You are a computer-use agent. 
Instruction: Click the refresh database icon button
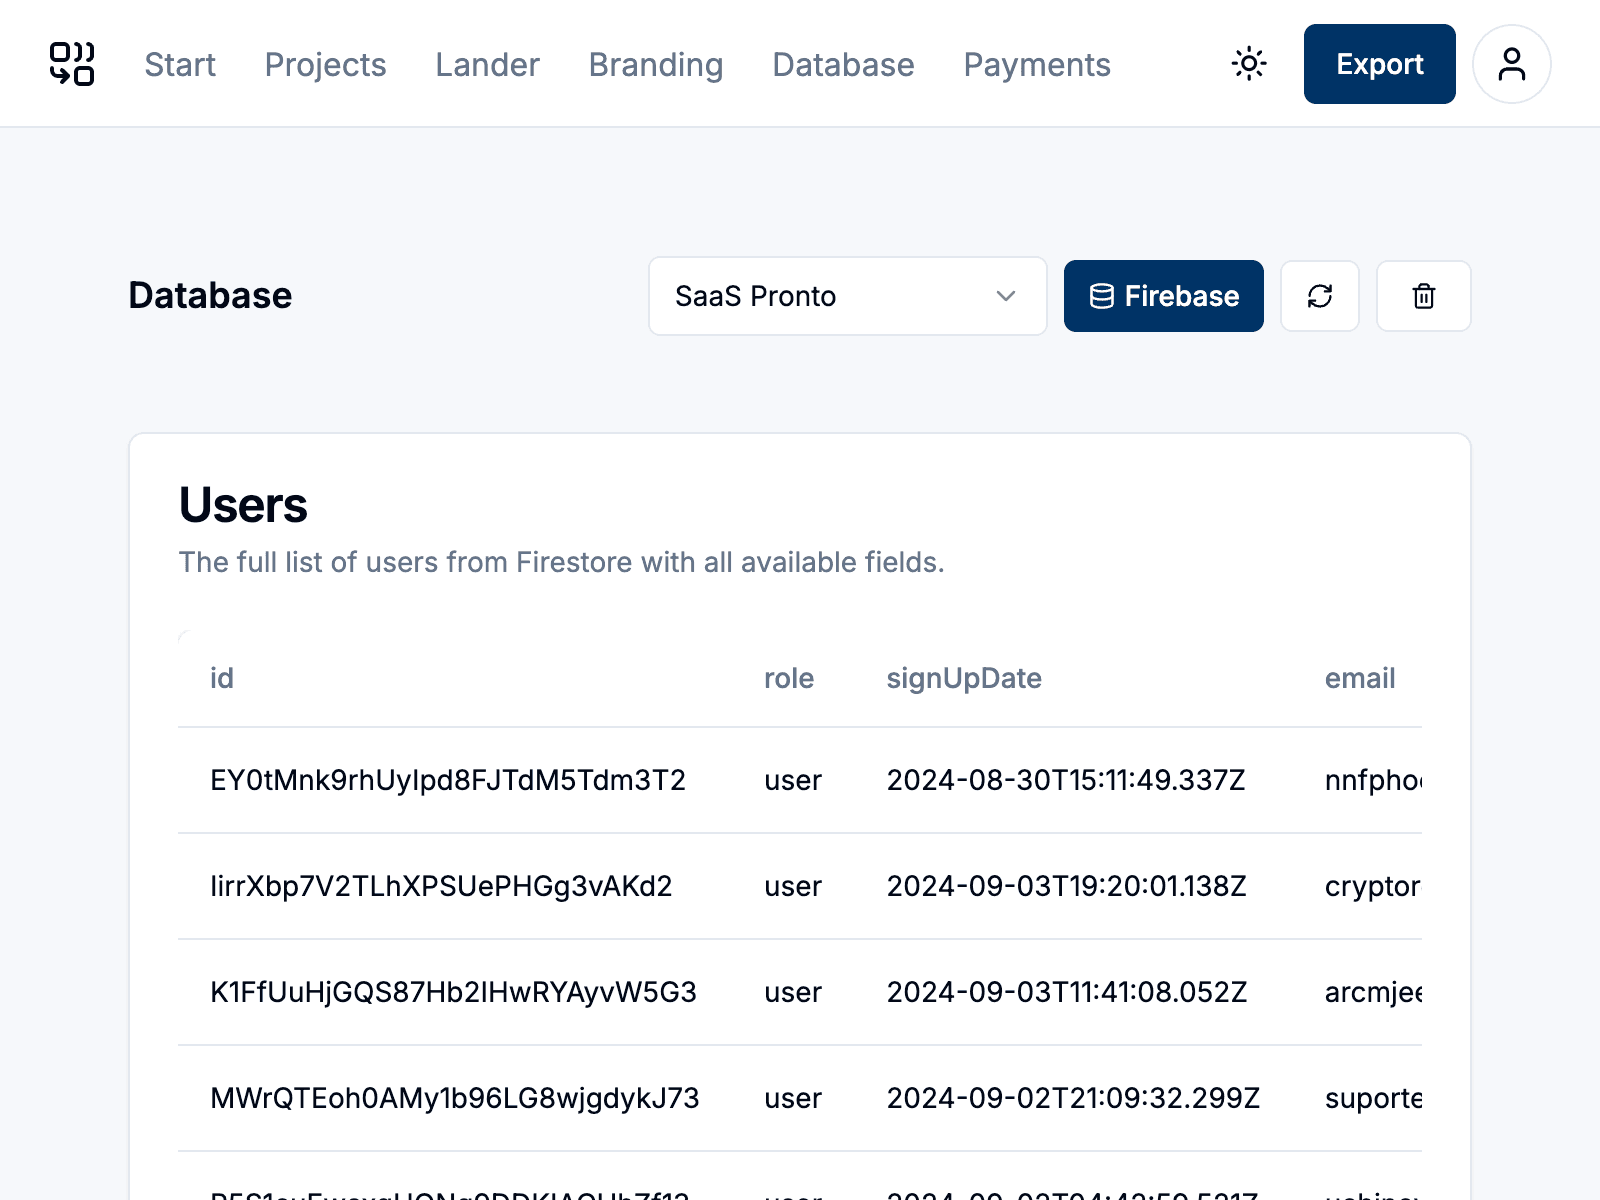[x=1320, y=296]
